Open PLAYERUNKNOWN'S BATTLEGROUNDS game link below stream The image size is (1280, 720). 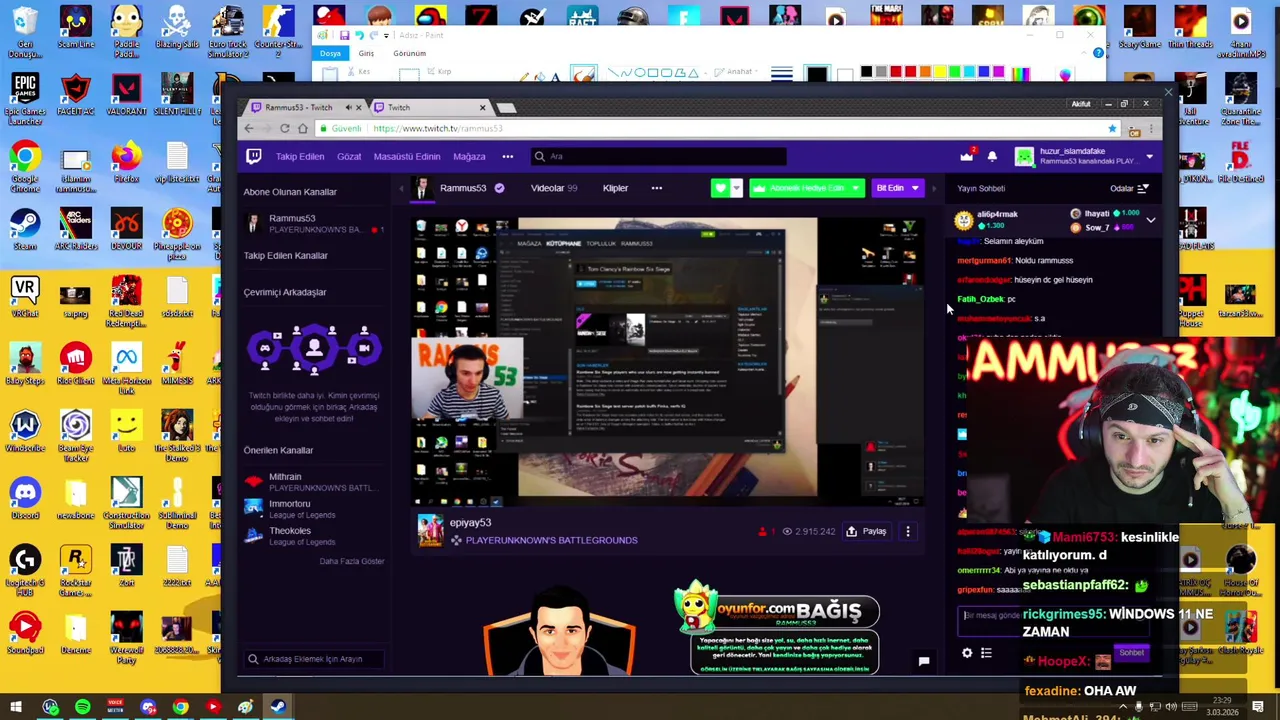tap(551, 540)
